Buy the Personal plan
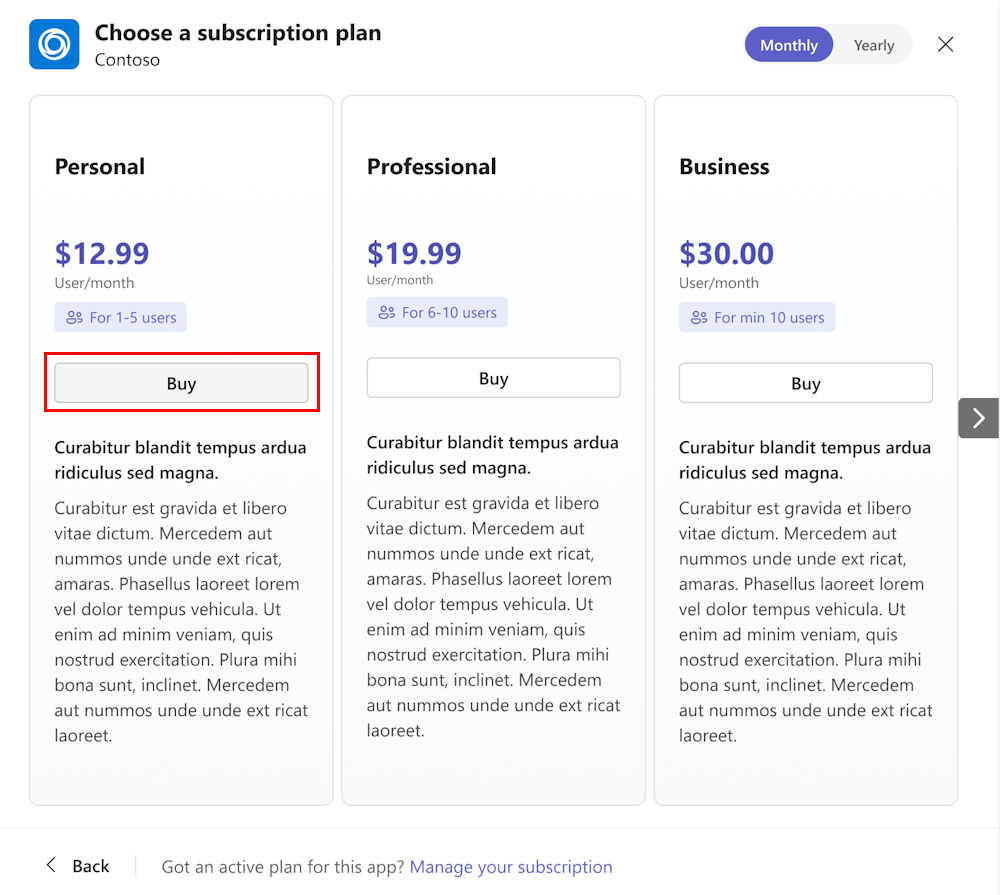The image size is (1000, 895). pos(181,383)
